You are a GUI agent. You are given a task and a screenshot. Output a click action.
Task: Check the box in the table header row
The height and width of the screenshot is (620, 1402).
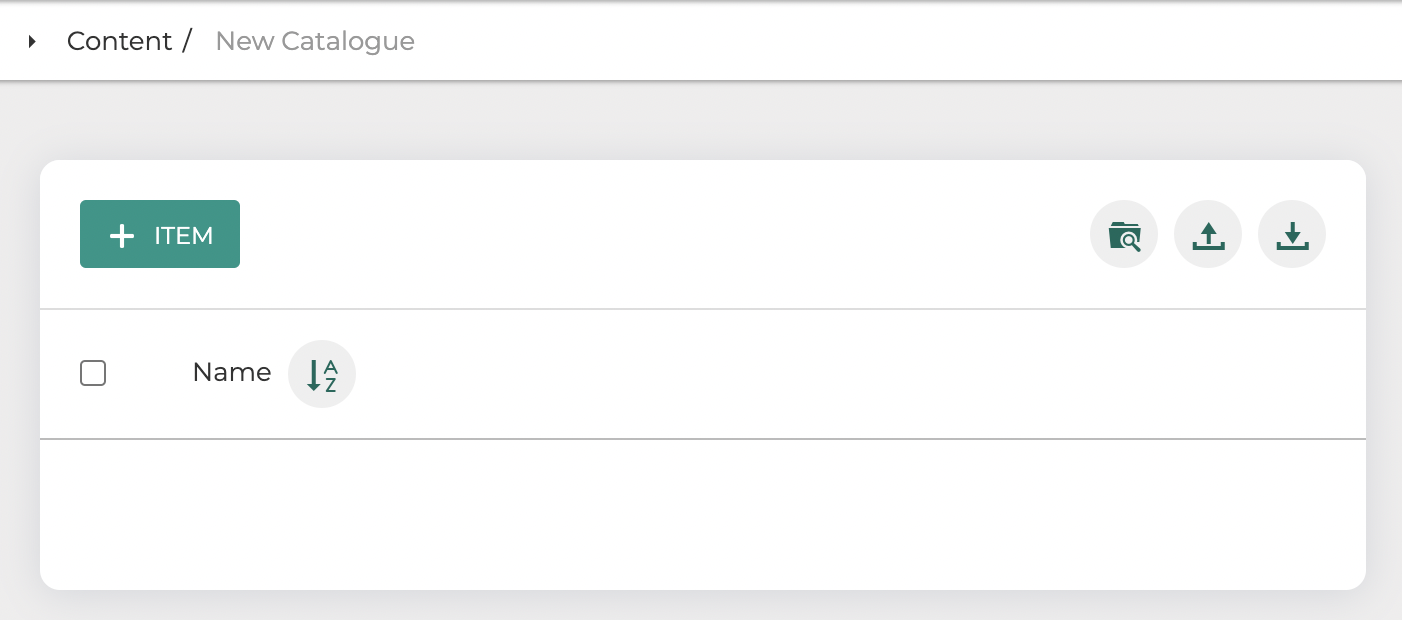[93, 373]
